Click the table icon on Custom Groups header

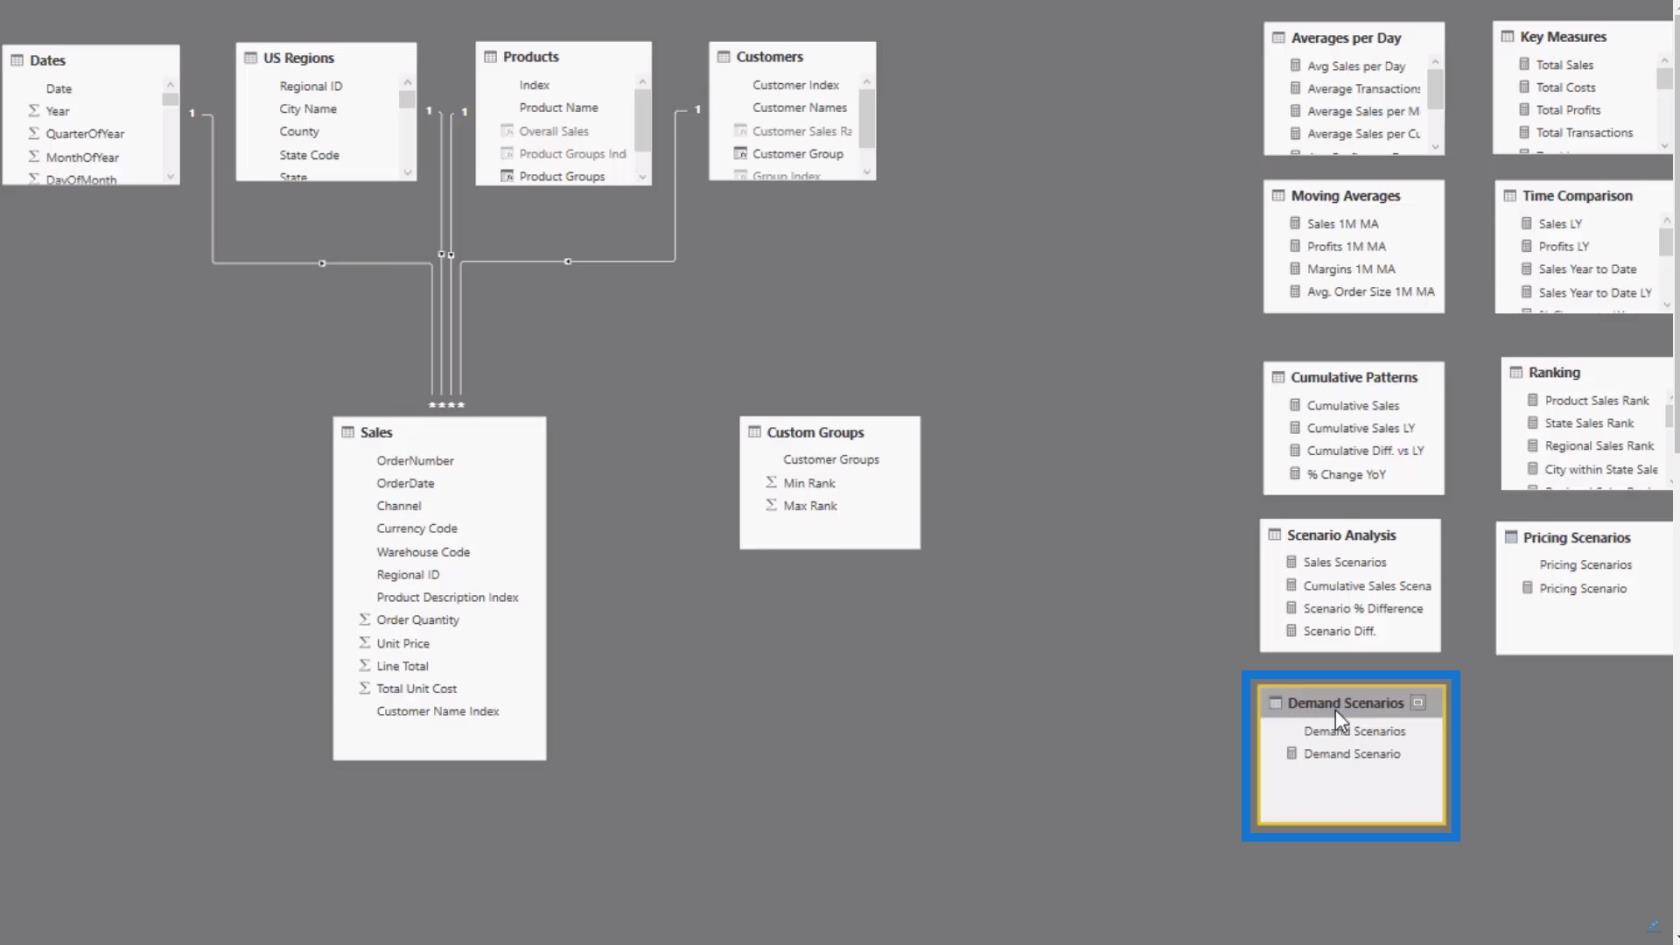(755, 432)
